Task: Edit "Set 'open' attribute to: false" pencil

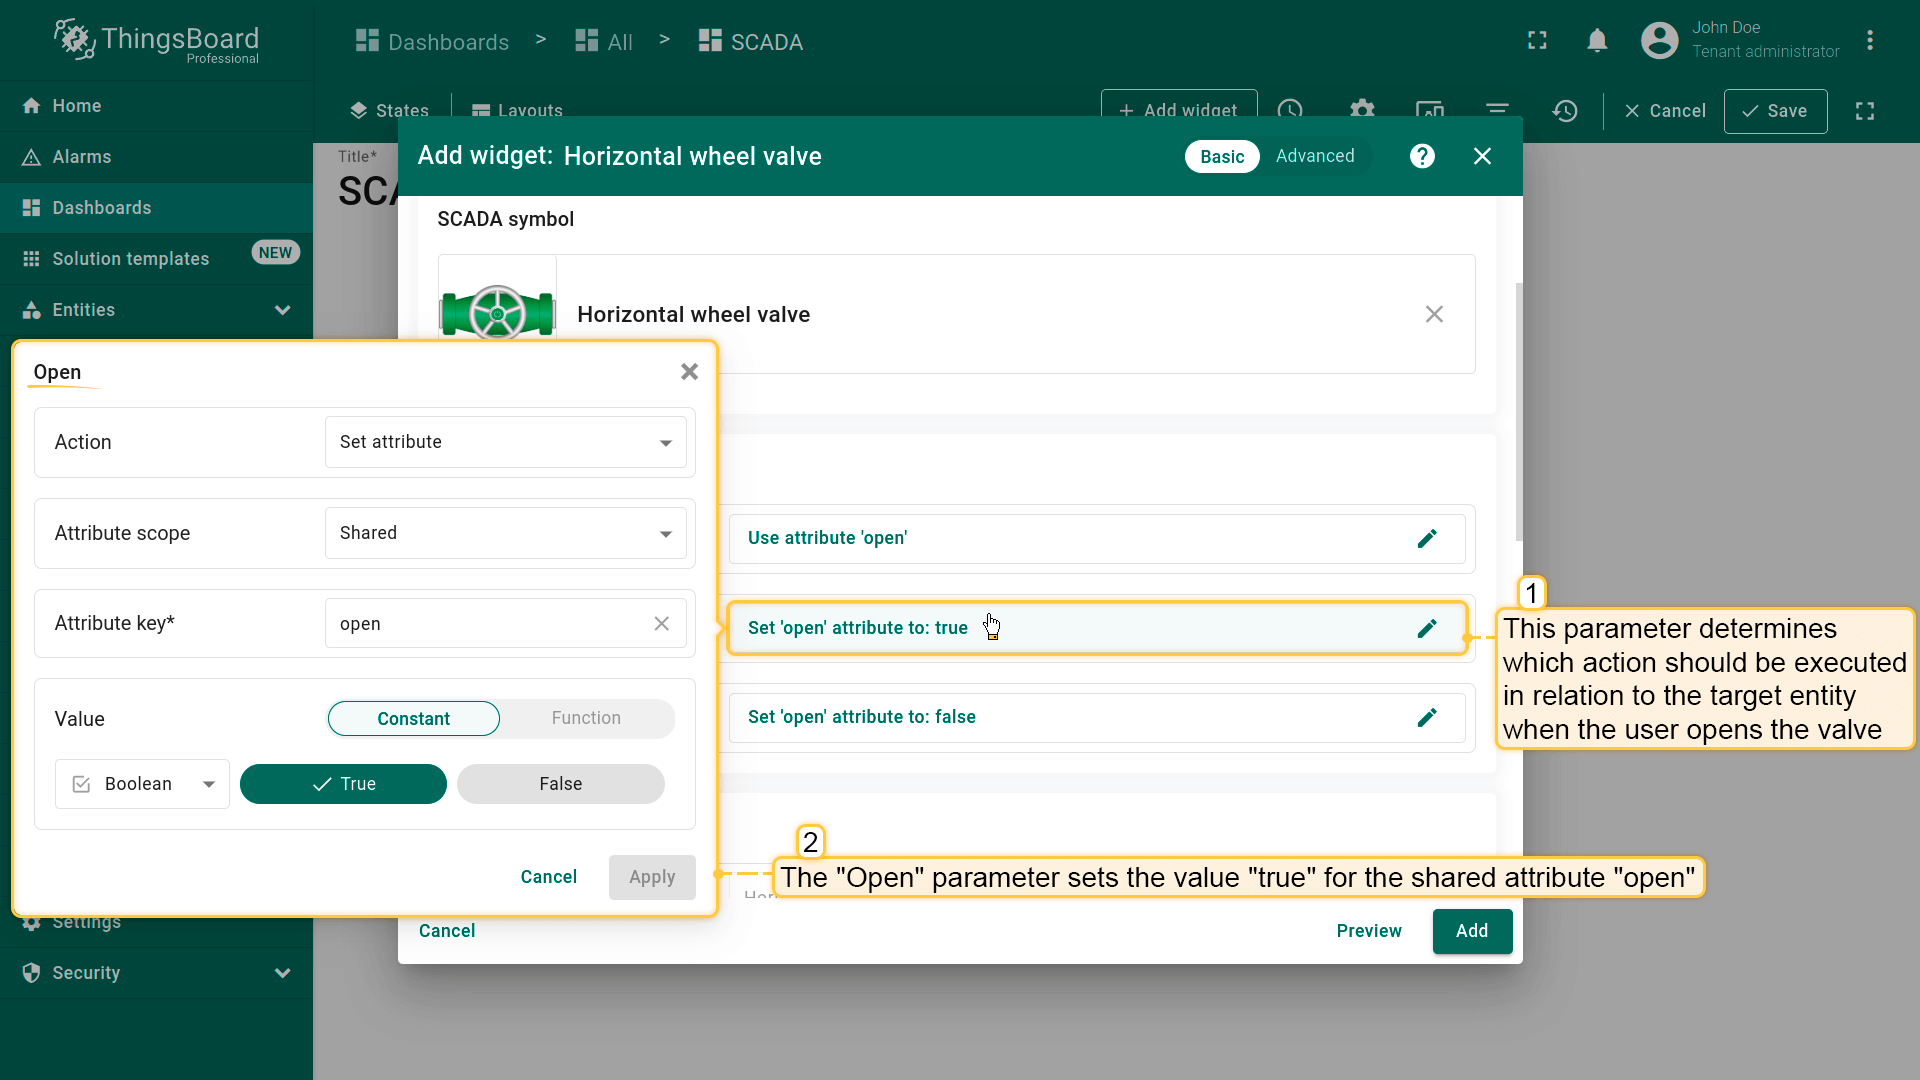Action: pyautogui.click(x=1427, y=717)
